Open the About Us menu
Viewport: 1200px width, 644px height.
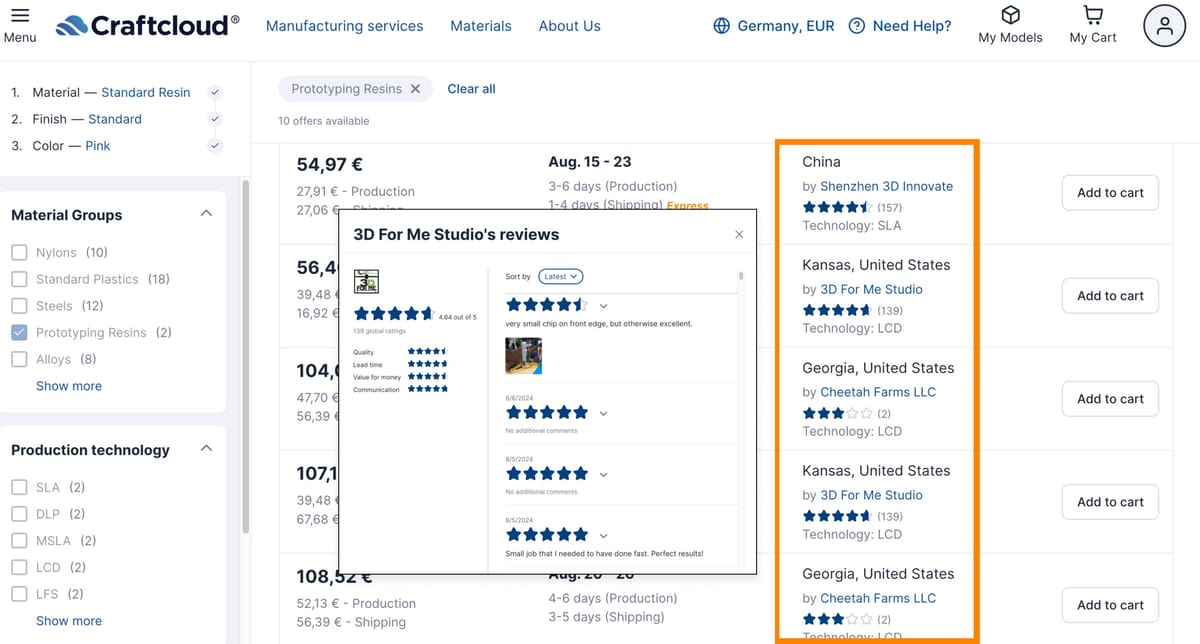570,26
